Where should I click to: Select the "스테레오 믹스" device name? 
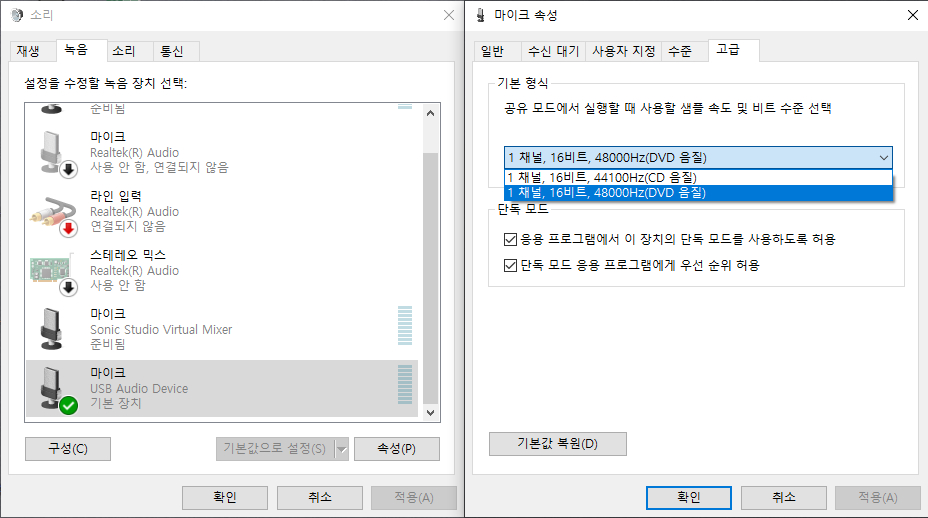coord(128,255)
